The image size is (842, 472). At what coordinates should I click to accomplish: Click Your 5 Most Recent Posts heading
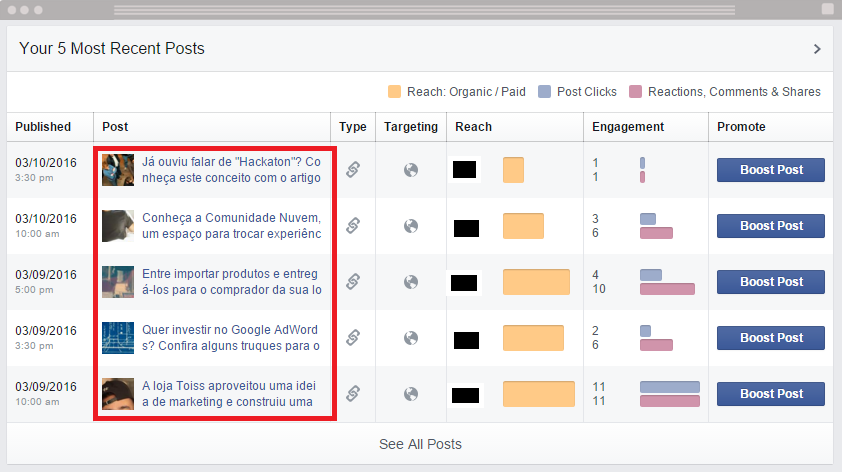click(x=112, y=48)
